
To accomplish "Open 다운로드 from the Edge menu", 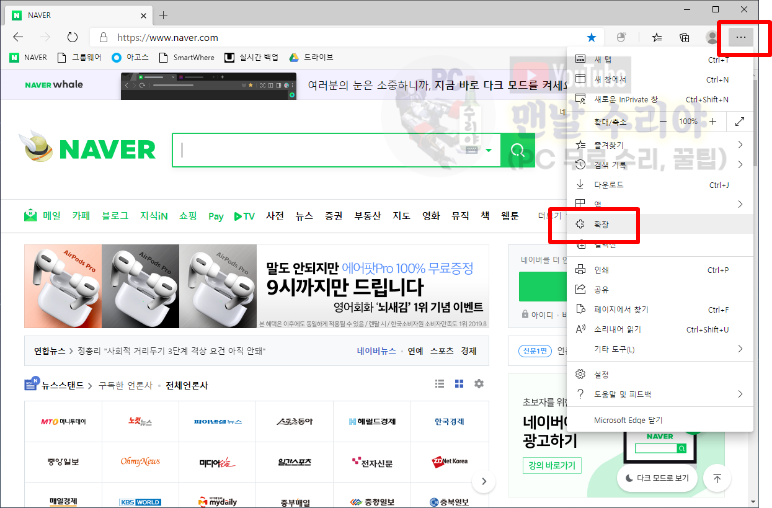I will [660, 185].
